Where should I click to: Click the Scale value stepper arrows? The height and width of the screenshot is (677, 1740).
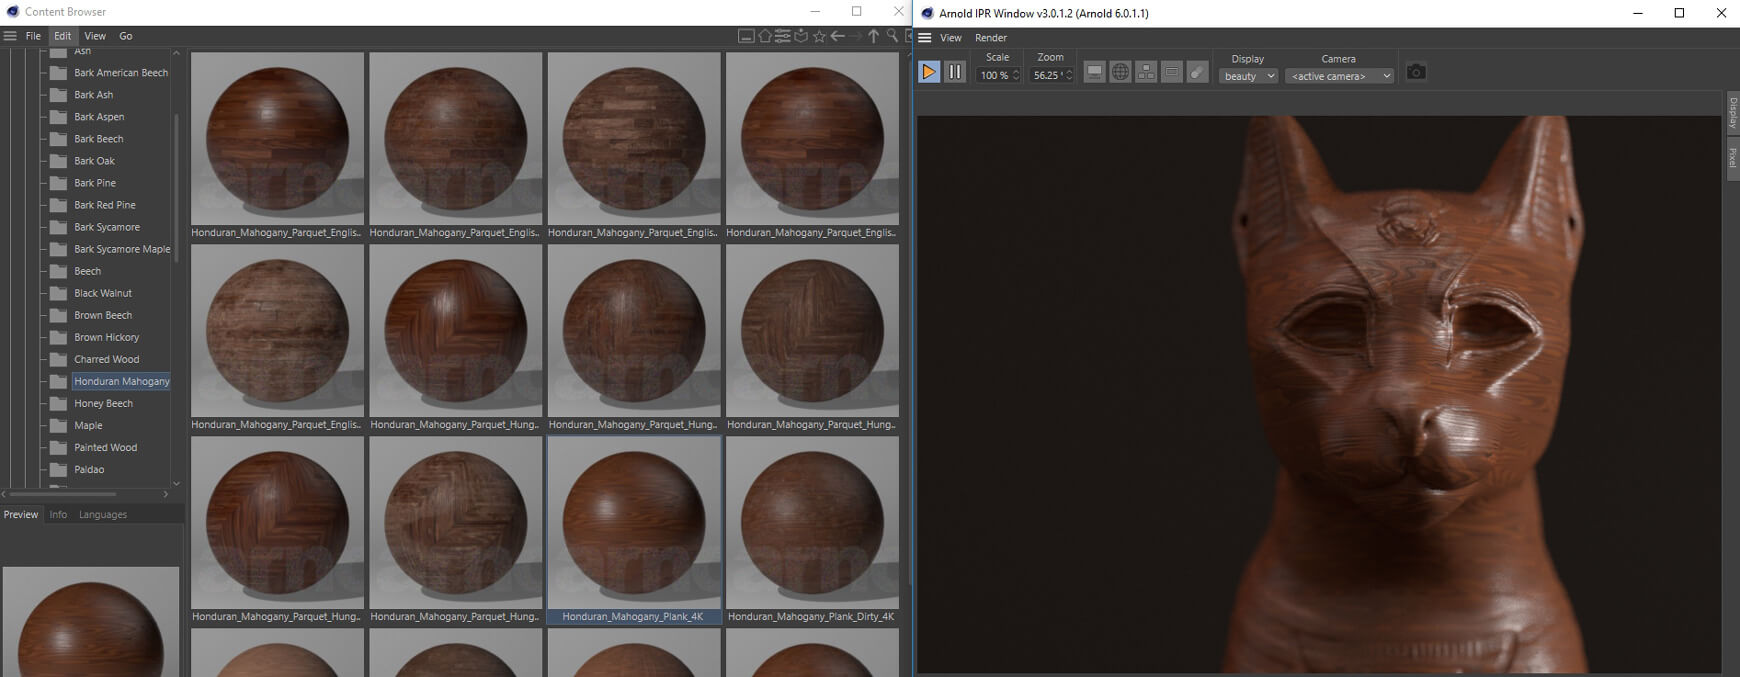(1016, 75)
